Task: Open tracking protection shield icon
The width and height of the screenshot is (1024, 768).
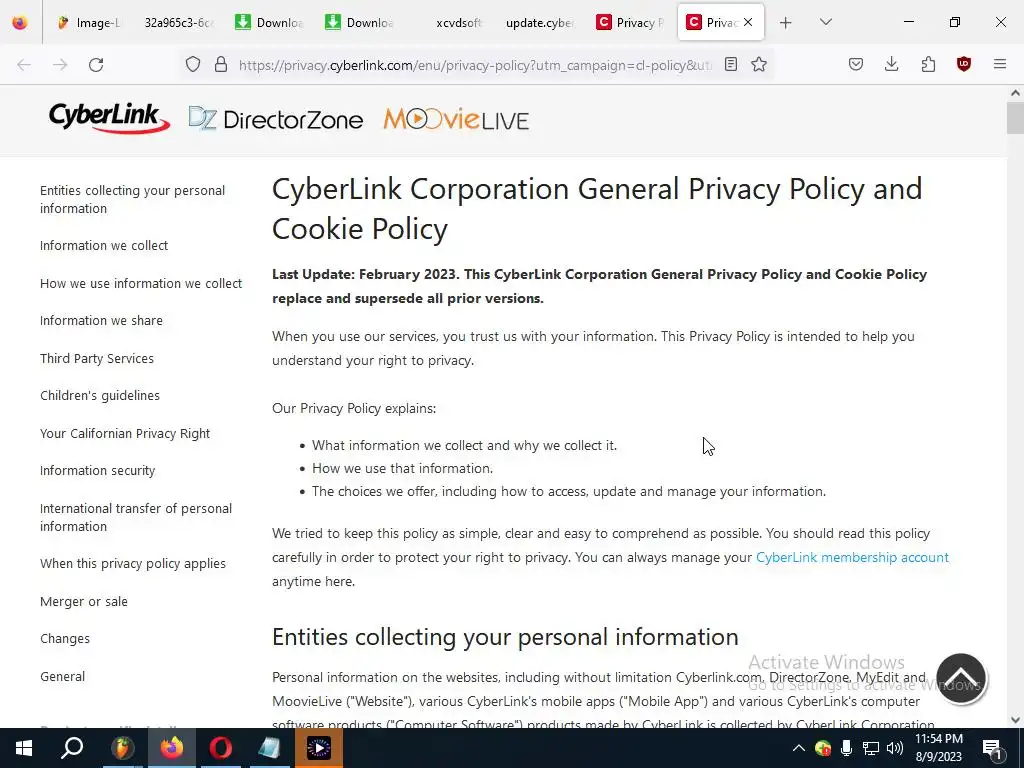Action: [193, 64]
